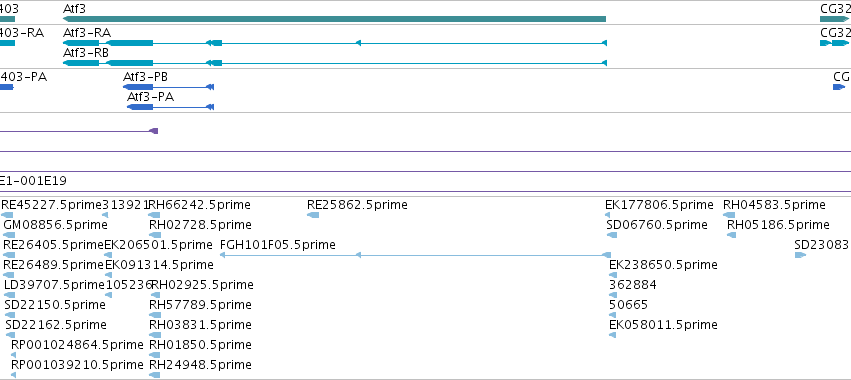Click the GM08856.5prime EST label
Viewport: 851px width, 380px height.
[x=55, y=225]
